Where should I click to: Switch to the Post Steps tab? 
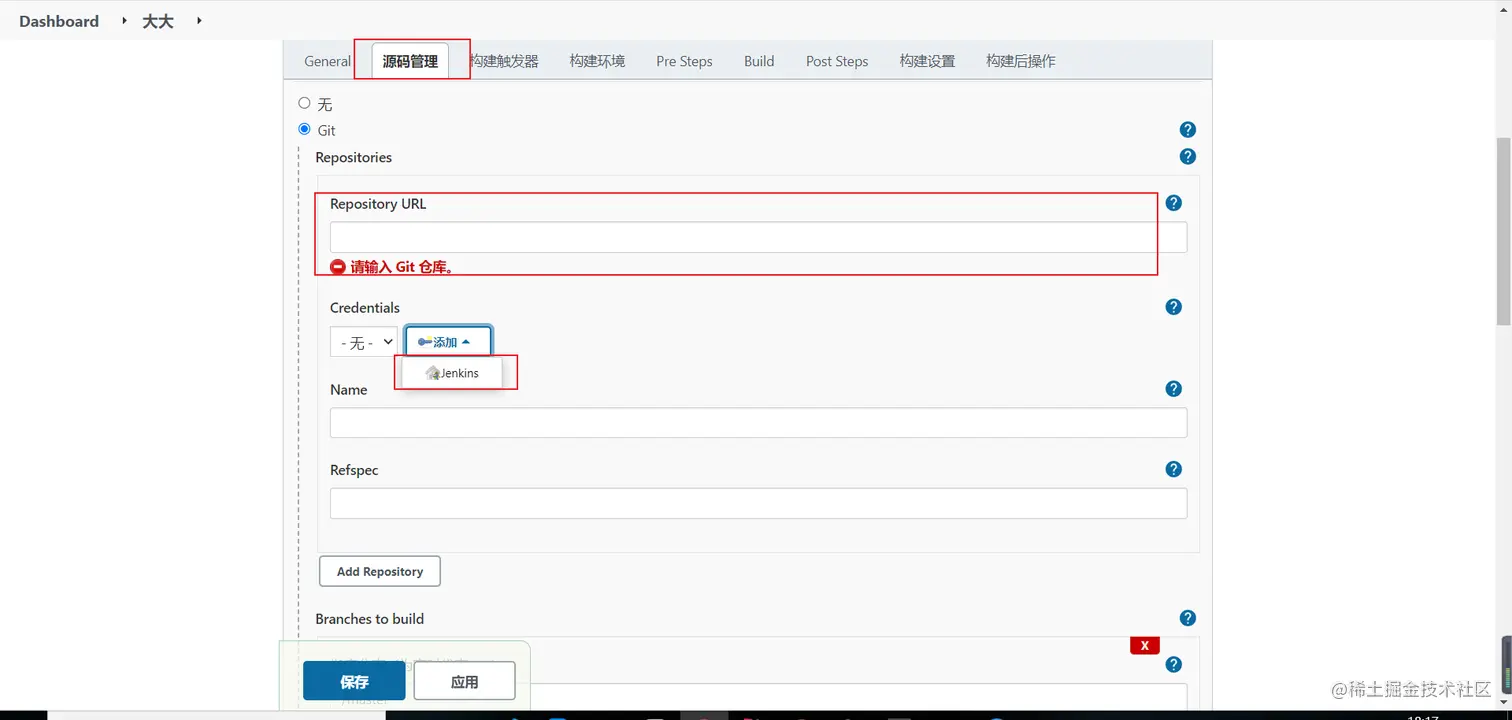point(837,61)
